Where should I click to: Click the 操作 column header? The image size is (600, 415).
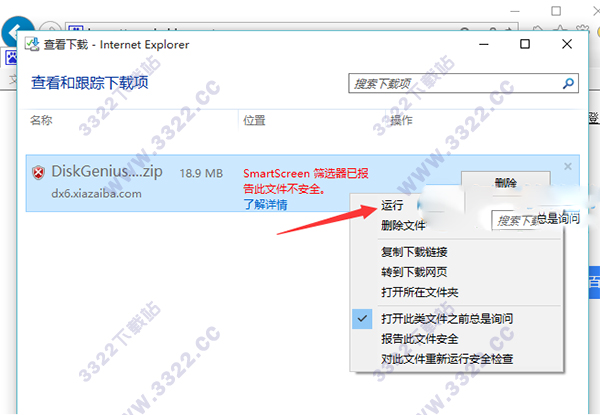(x=401, y=120)
